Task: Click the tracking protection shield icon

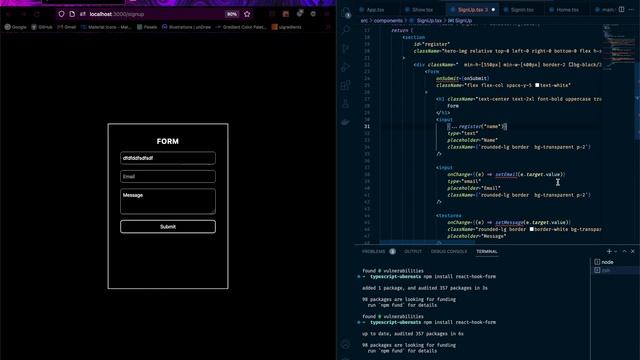Action: pos(61,14)
